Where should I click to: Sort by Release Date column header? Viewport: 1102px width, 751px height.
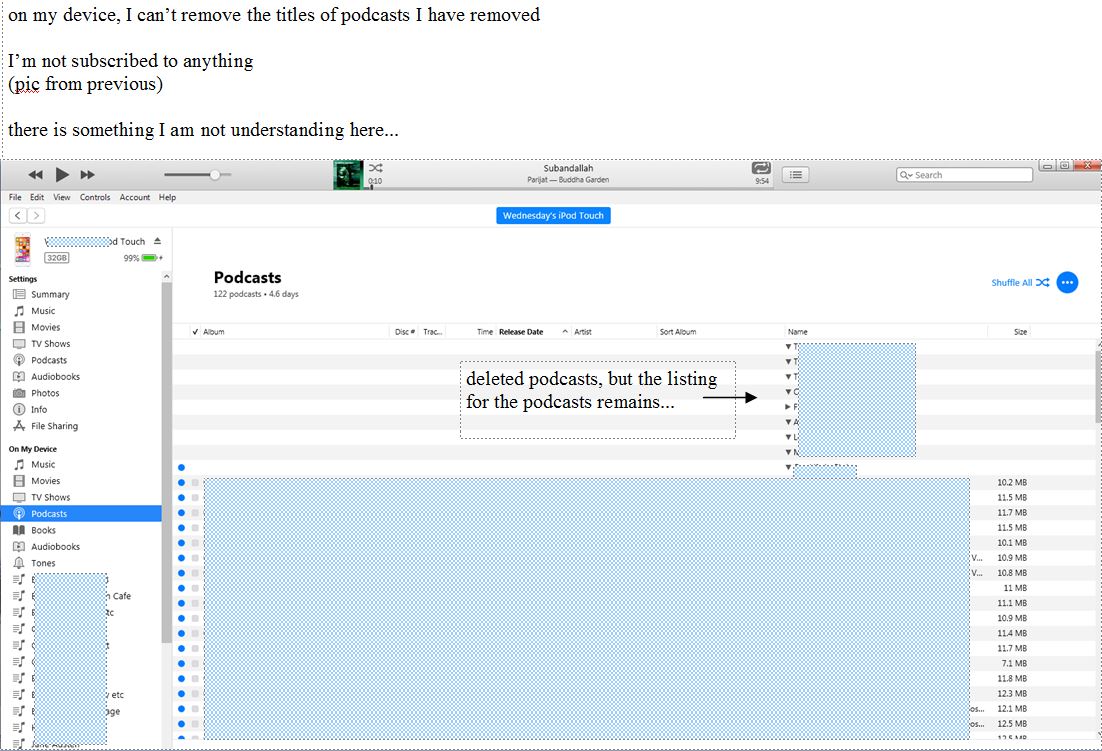point(533,332)
